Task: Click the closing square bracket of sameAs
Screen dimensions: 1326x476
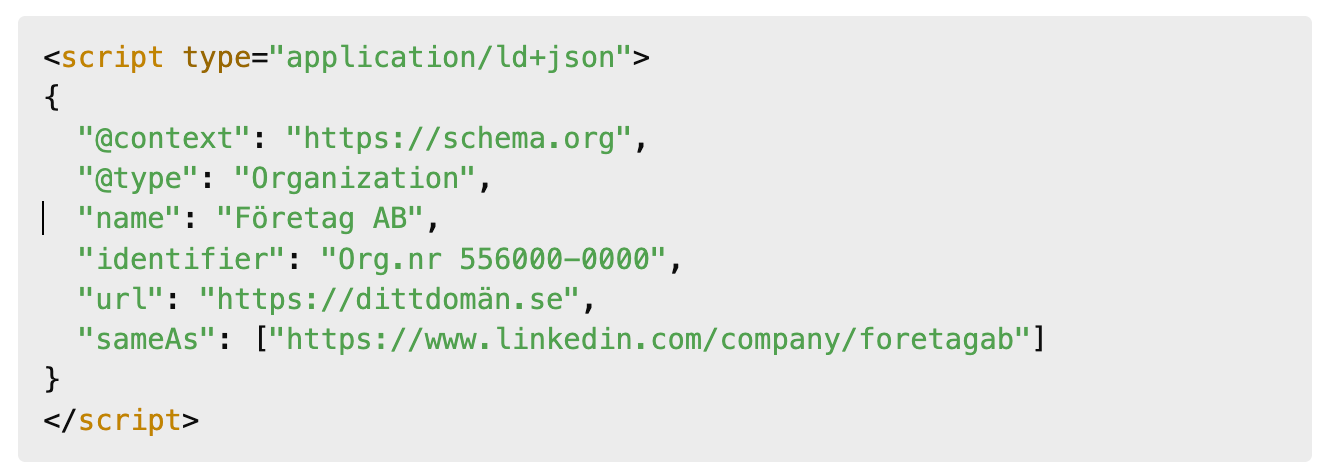Action: point(1041,340)
